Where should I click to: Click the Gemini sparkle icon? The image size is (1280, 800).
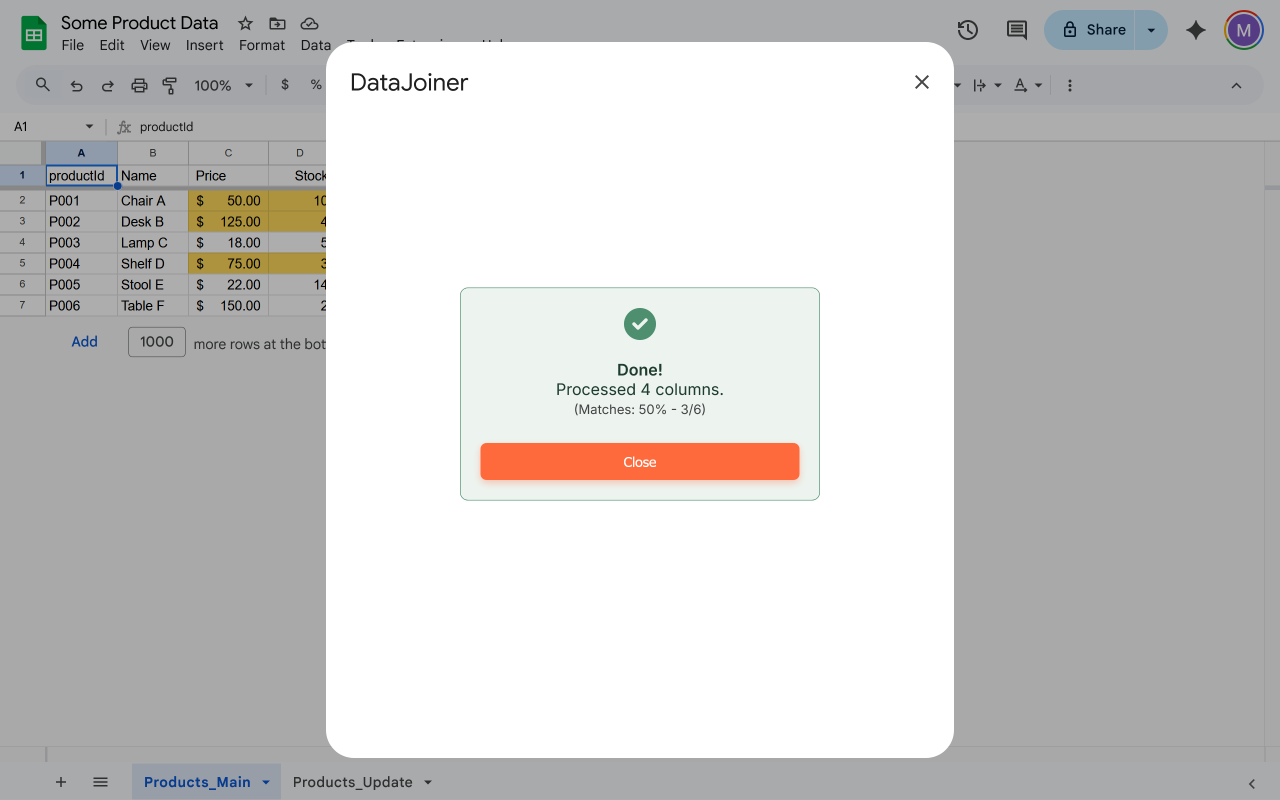pos(1195,30)
